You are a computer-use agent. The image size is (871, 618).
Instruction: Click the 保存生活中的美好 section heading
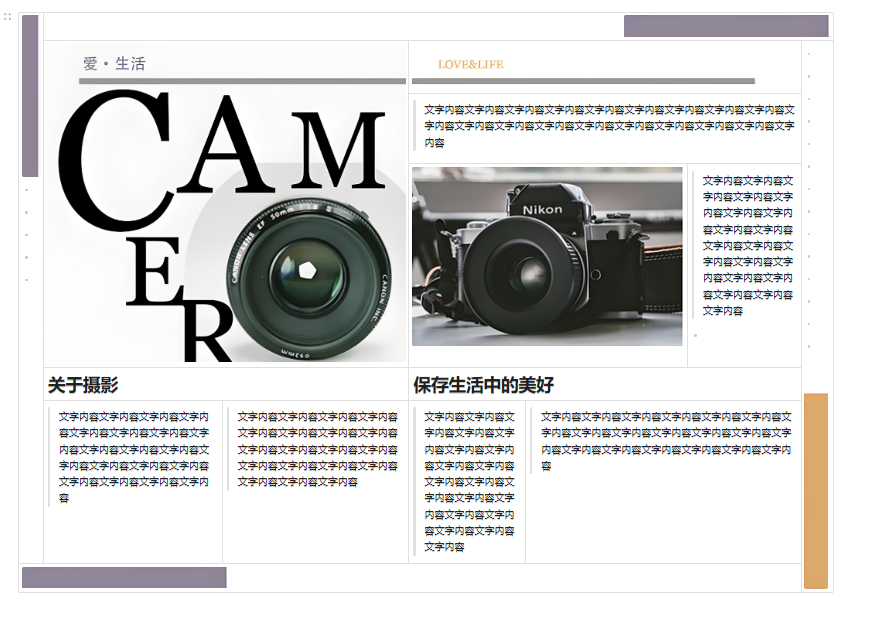click(483, 385)
